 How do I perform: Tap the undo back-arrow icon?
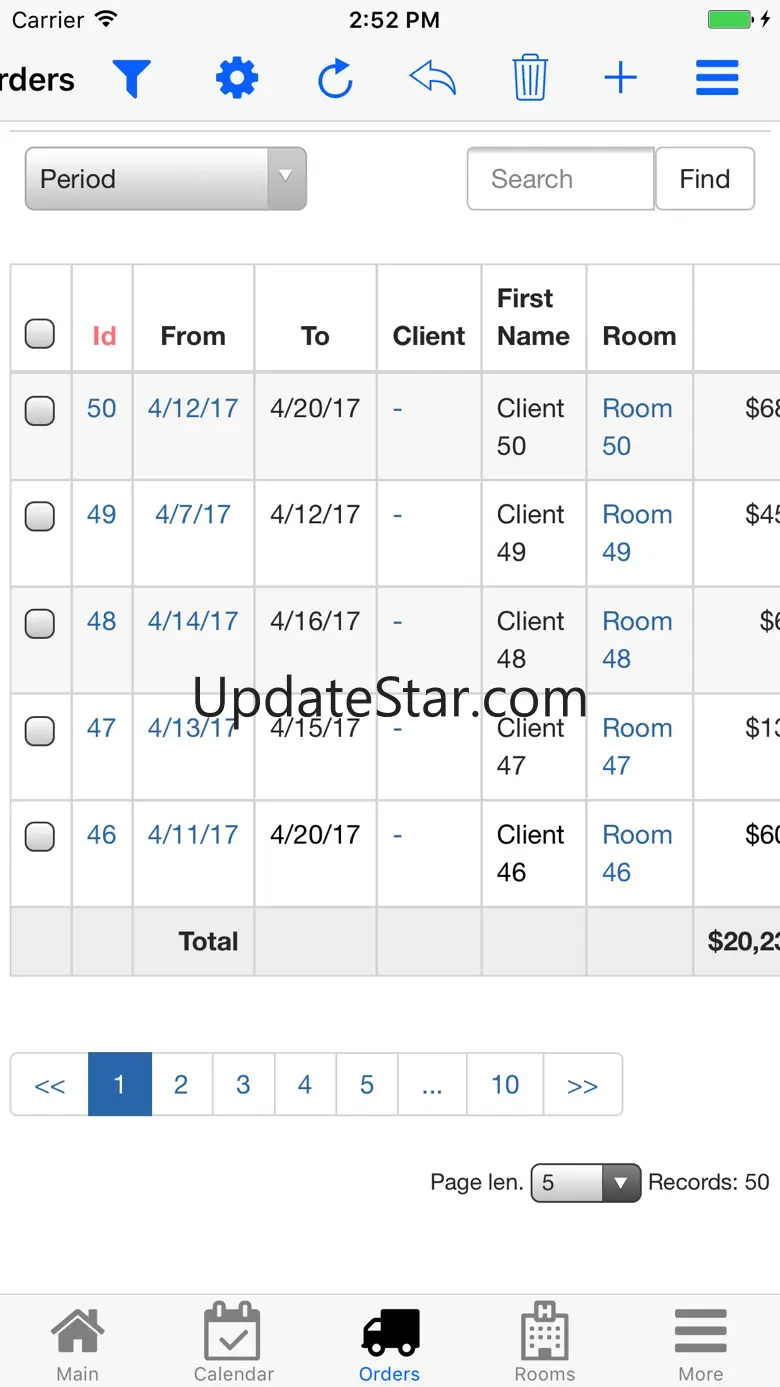point(432,78)
